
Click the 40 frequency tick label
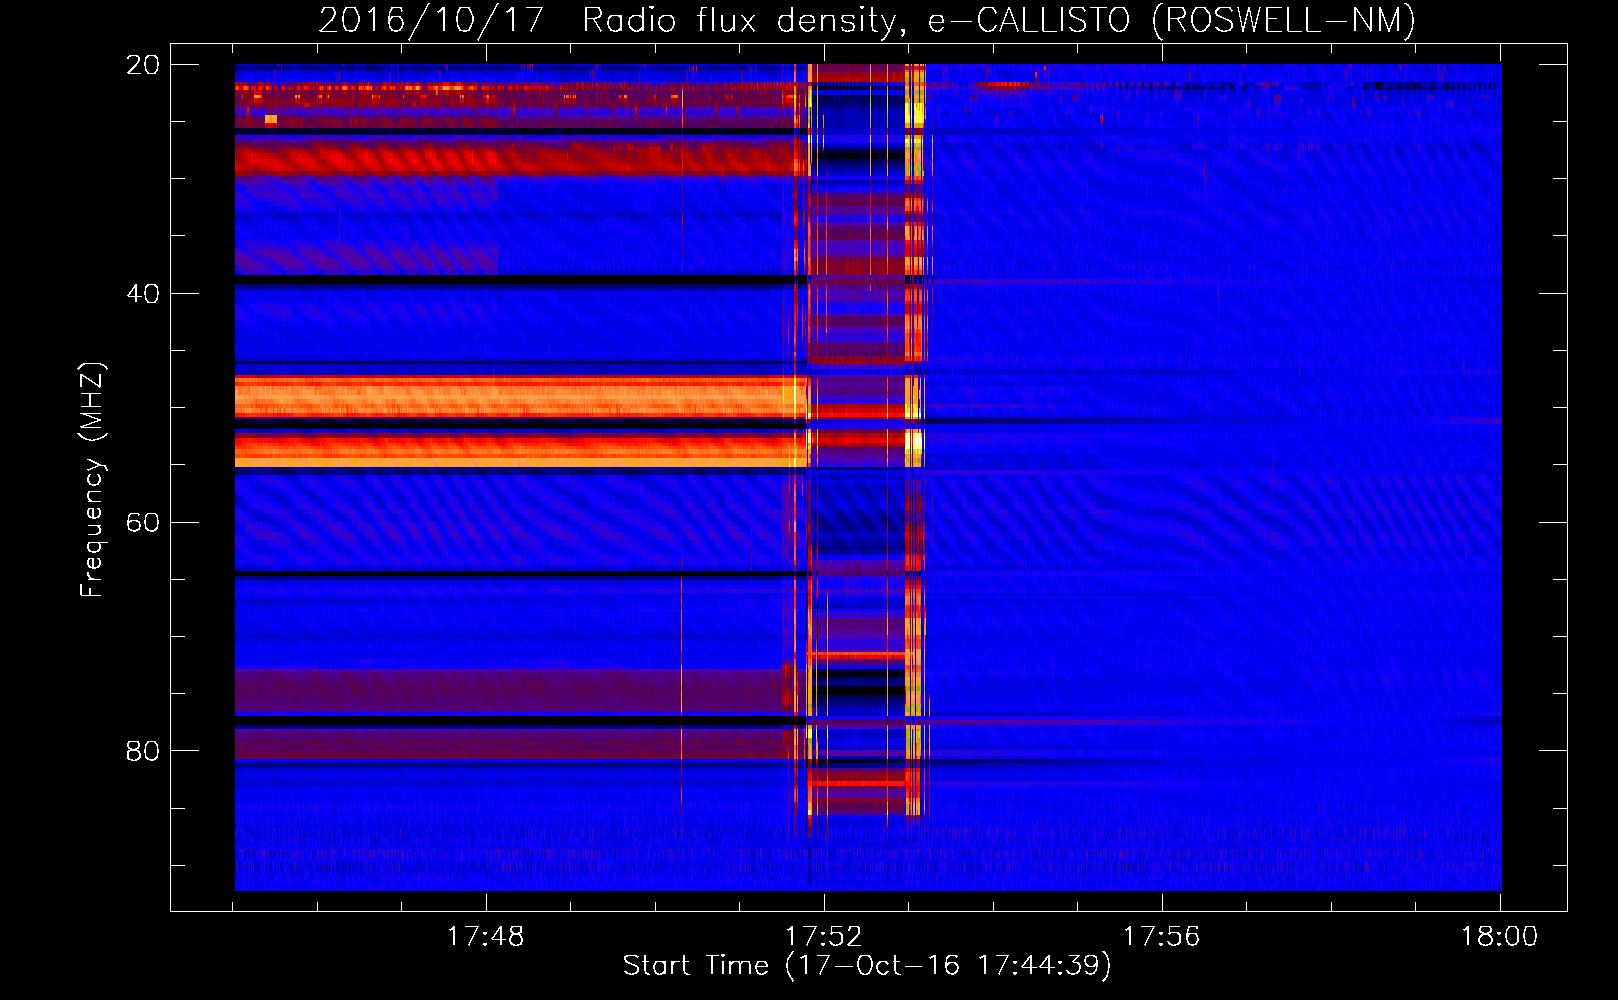[x=142, y=294]
